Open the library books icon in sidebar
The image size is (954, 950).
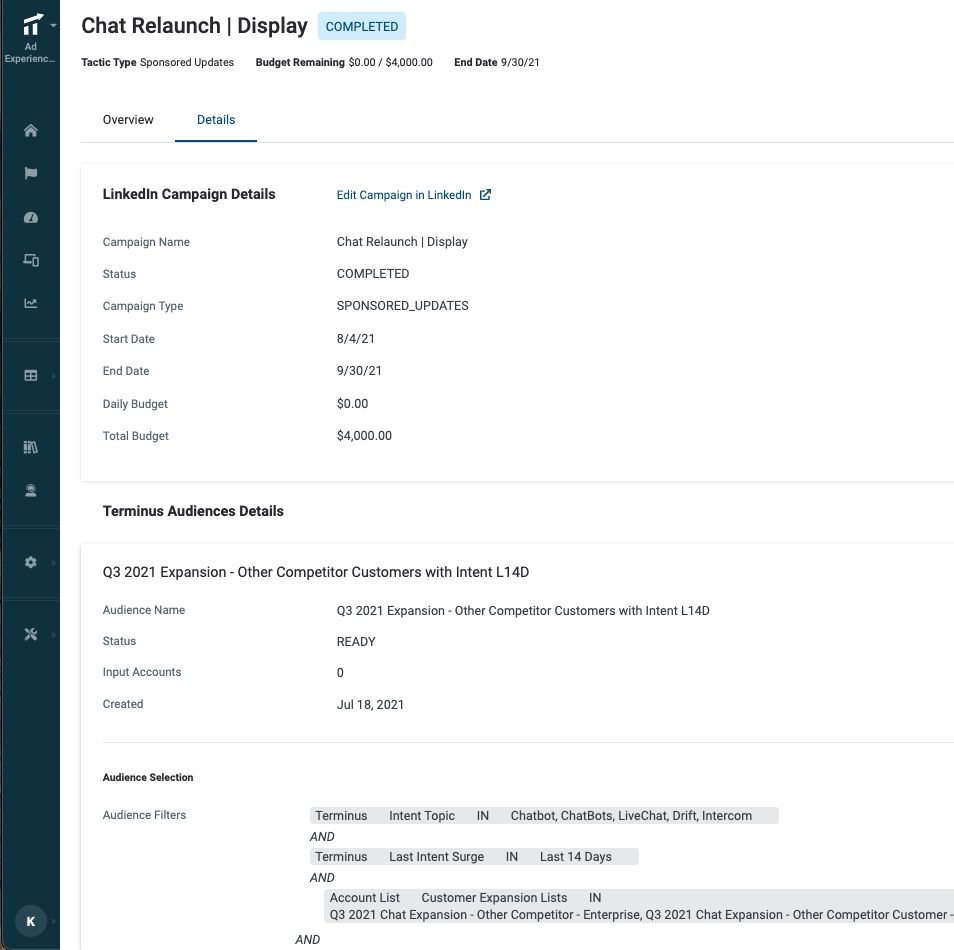click(x=30, y=447)
